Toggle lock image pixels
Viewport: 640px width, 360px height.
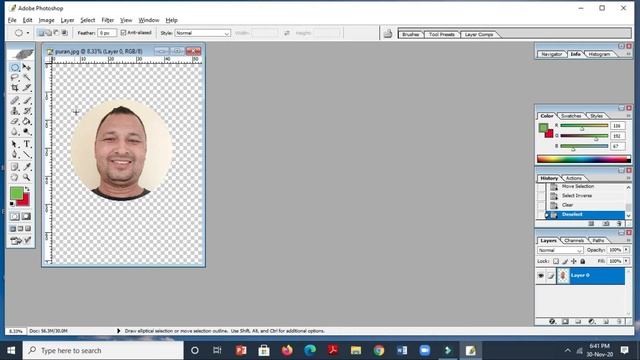click(x=565, y=261)
